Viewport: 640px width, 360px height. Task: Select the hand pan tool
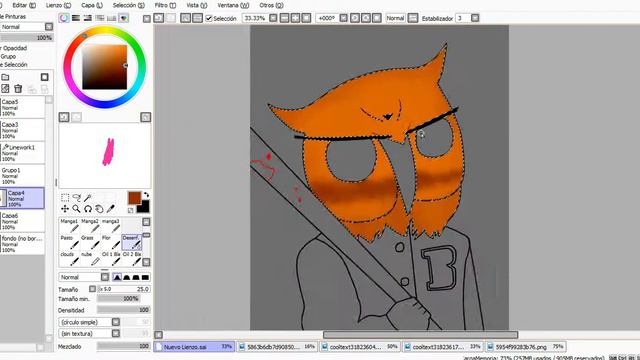pyautogui.click(x=99, y=209)
